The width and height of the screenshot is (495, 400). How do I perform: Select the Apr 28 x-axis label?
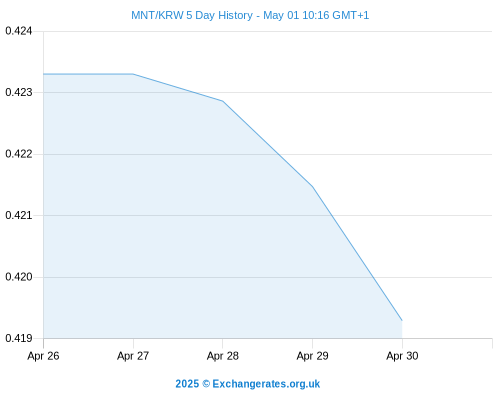point(223,356)
